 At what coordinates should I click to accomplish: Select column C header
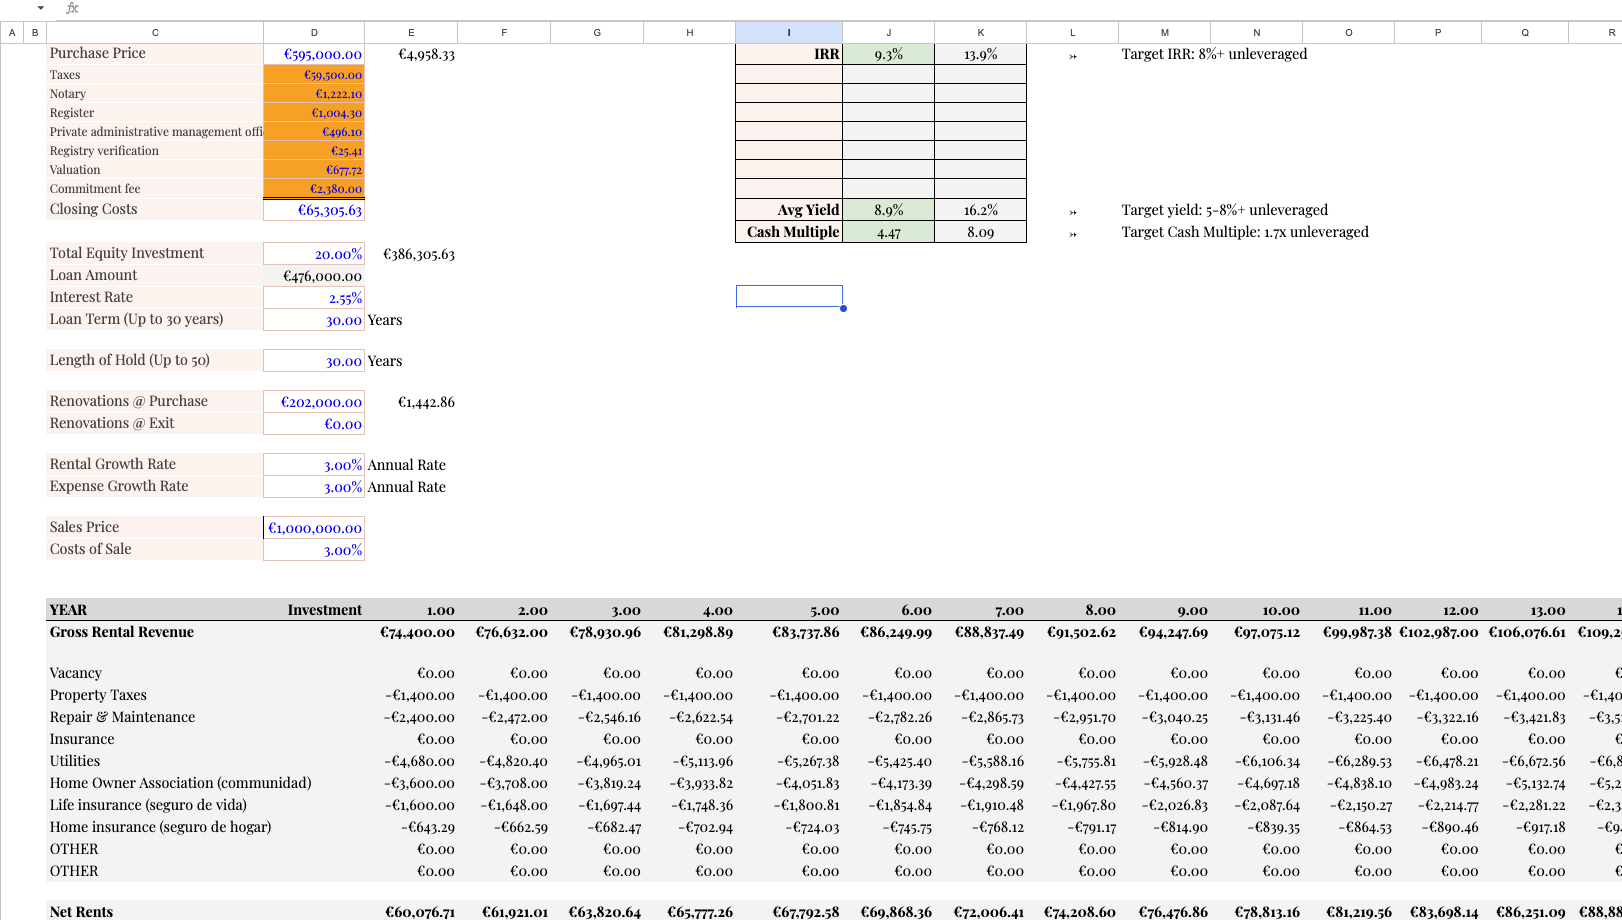pos(155,33)
